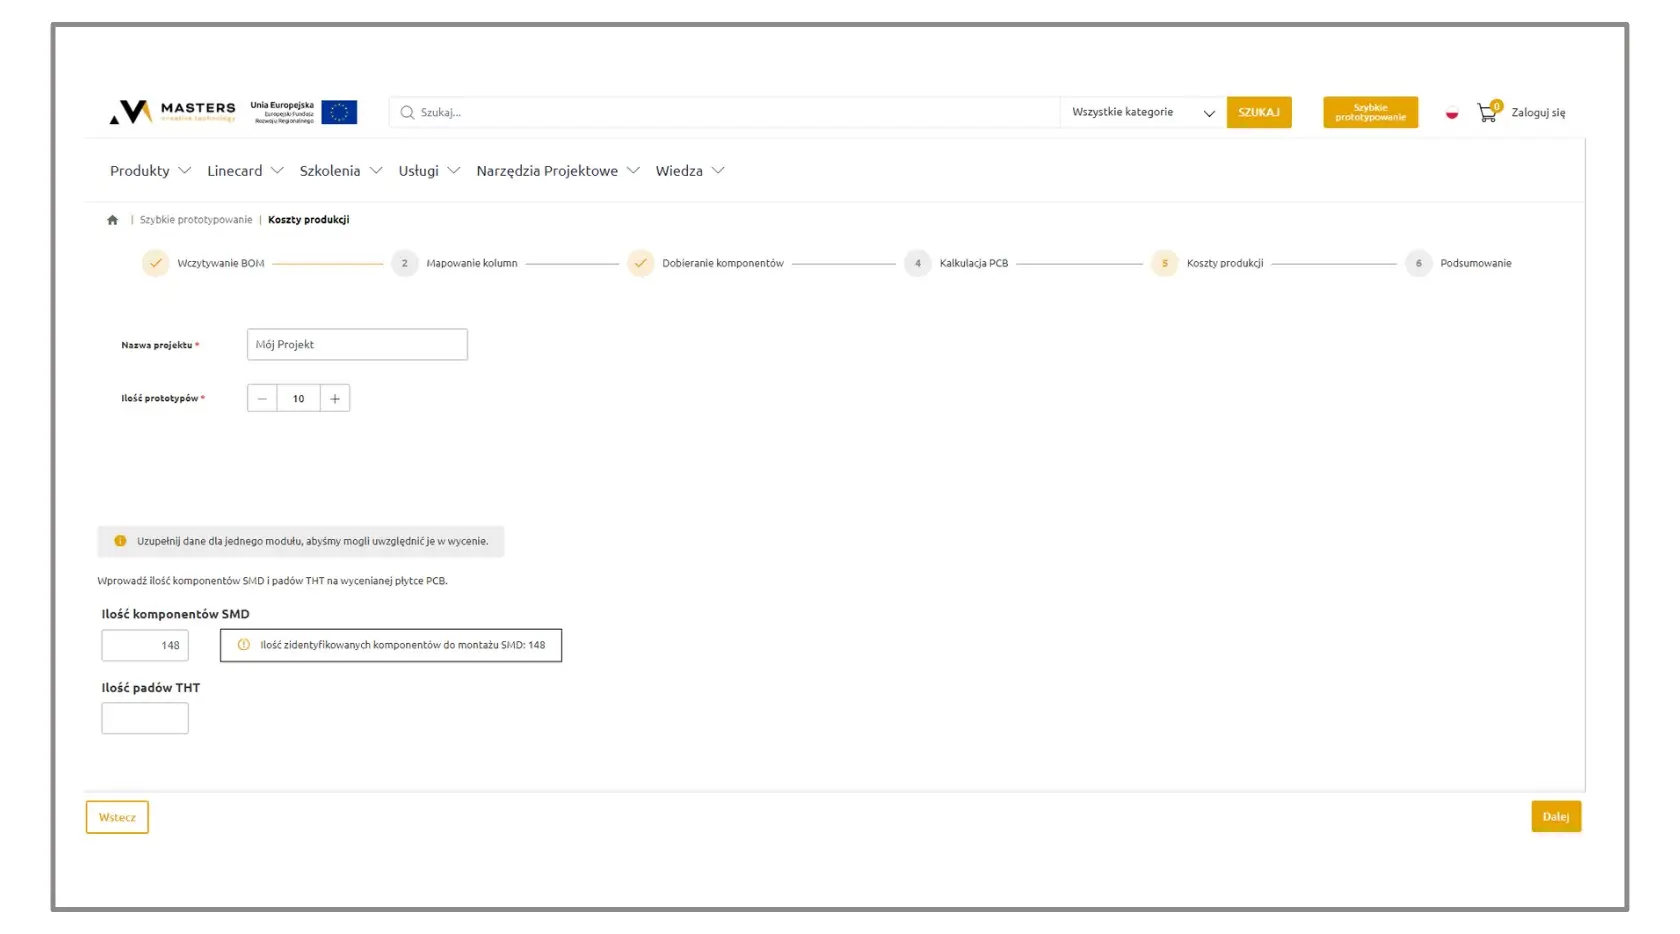The height and width of the screenshot is (934, 1680).
Task: Decrease prototype quantity with minus button
Action: [262, 399]
